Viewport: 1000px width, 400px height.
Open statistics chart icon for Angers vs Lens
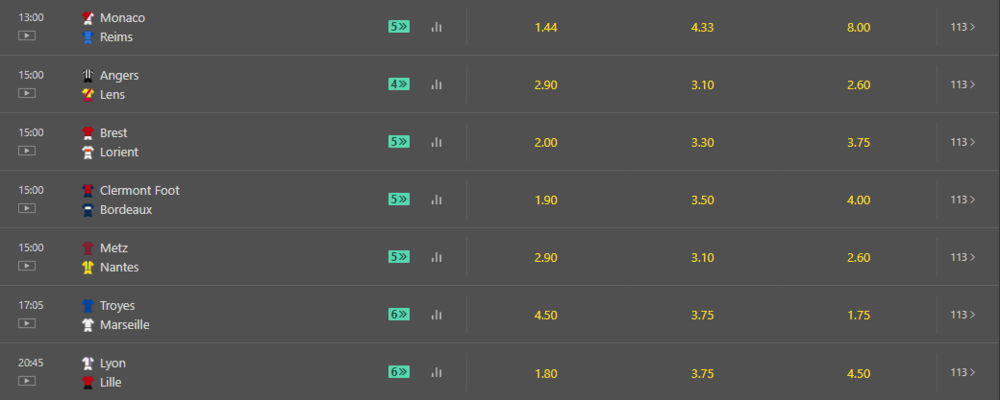pyautogui.click(x=436, y=84)
